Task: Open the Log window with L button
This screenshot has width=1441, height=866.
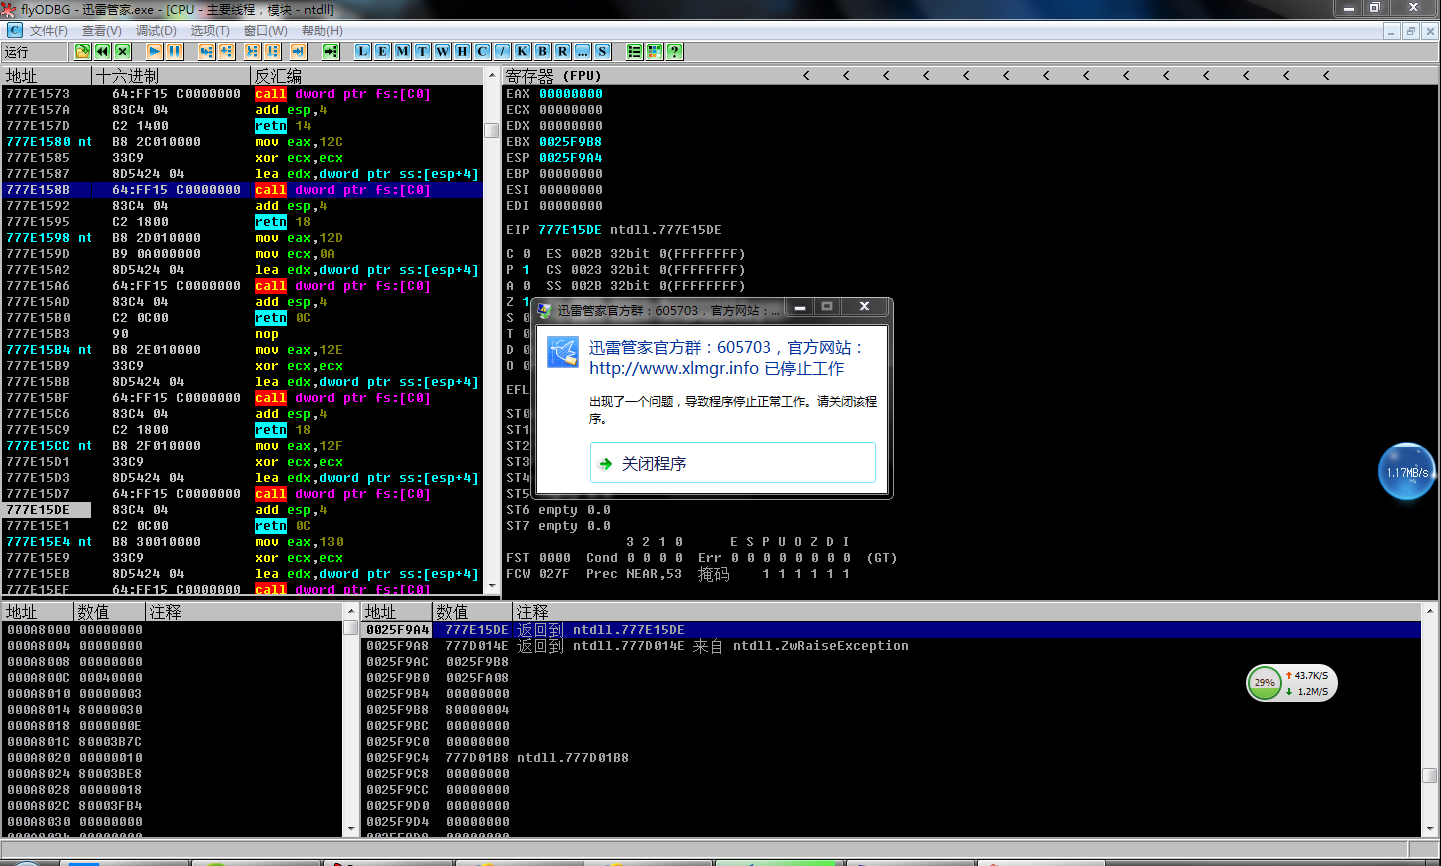Action: (x=362, y=51)
